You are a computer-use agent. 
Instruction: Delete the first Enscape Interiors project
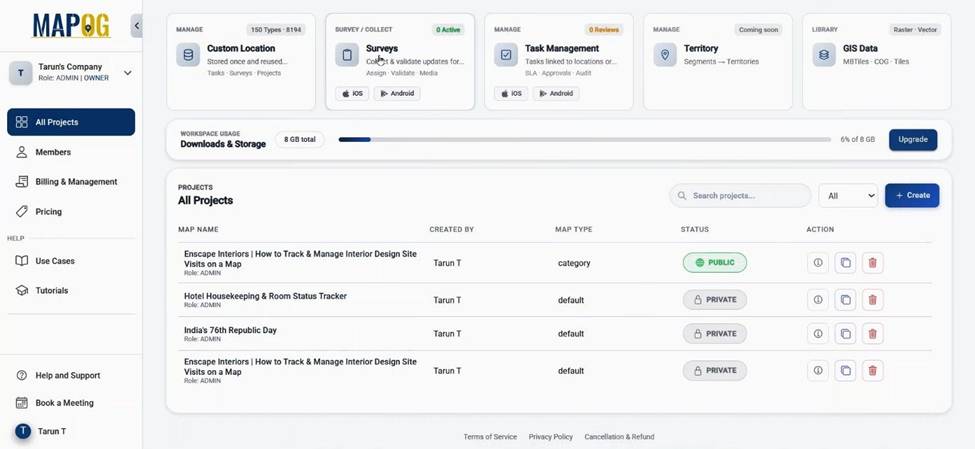click(x=872, y=263)
